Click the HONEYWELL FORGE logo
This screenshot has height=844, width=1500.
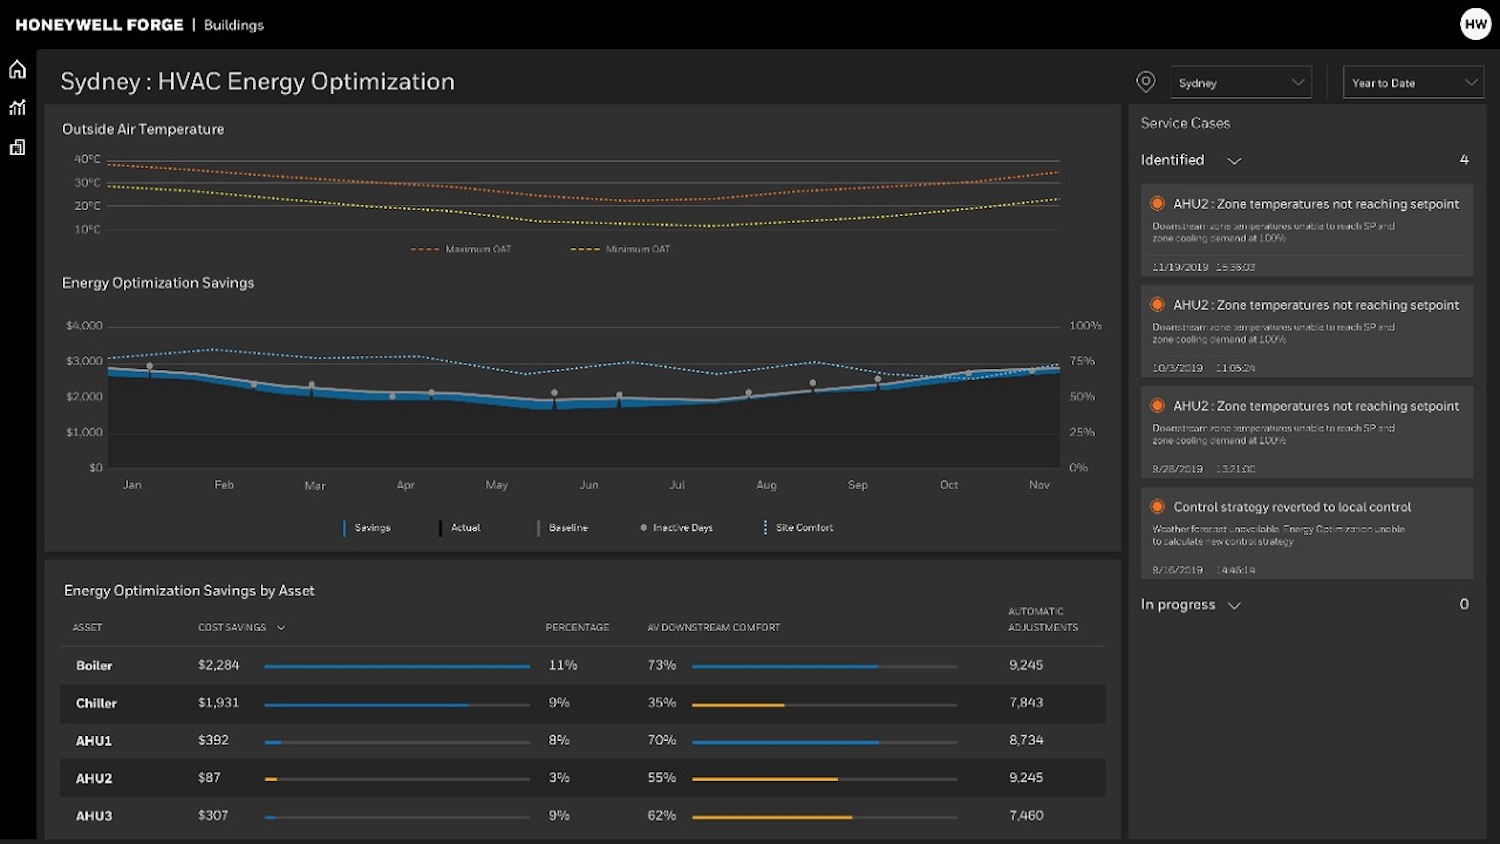tap(99, 25)
